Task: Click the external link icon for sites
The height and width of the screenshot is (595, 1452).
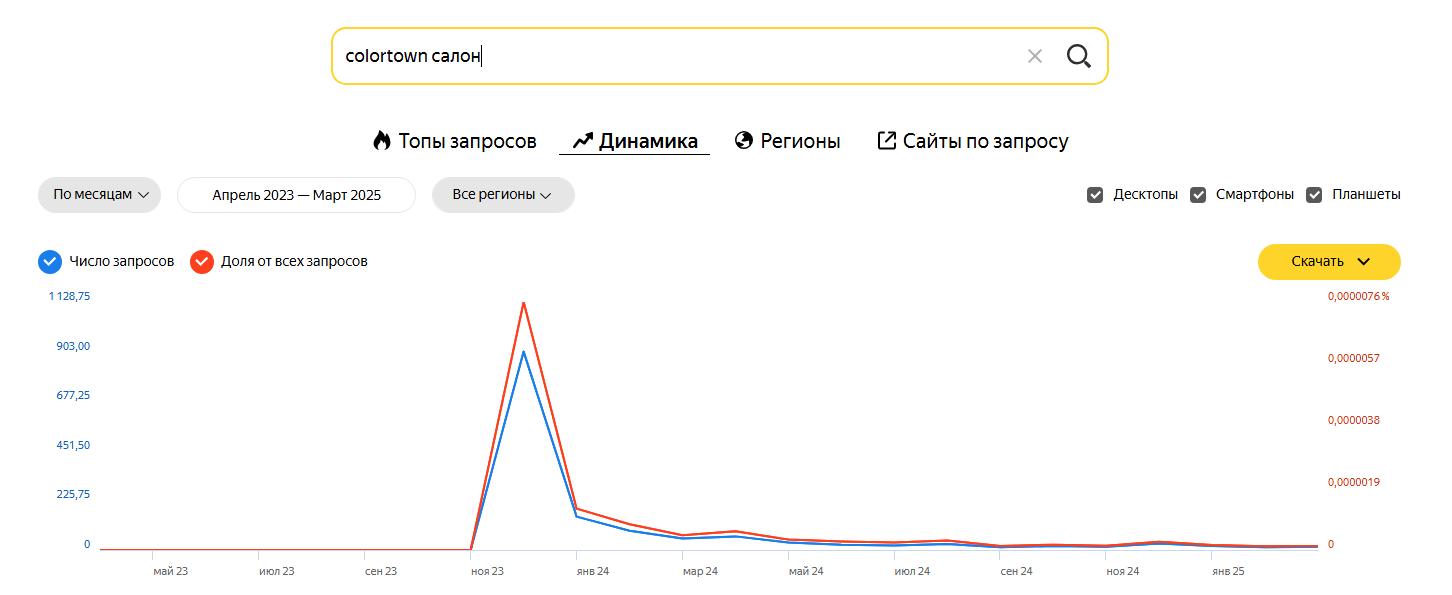Action: coord(886,141)
